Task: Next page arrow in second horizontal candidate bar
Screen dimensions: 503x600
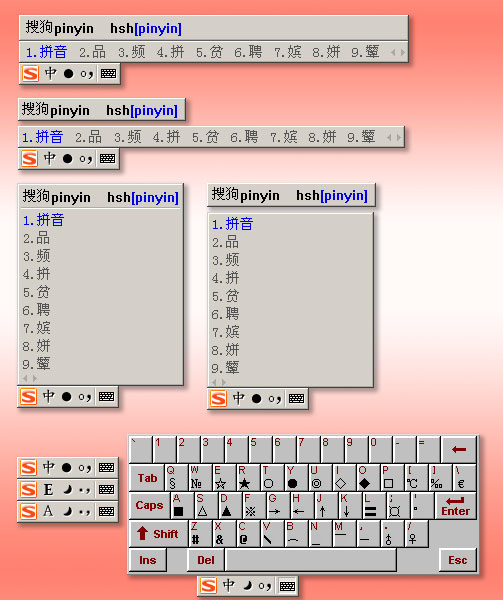Action: click(399, 137)
